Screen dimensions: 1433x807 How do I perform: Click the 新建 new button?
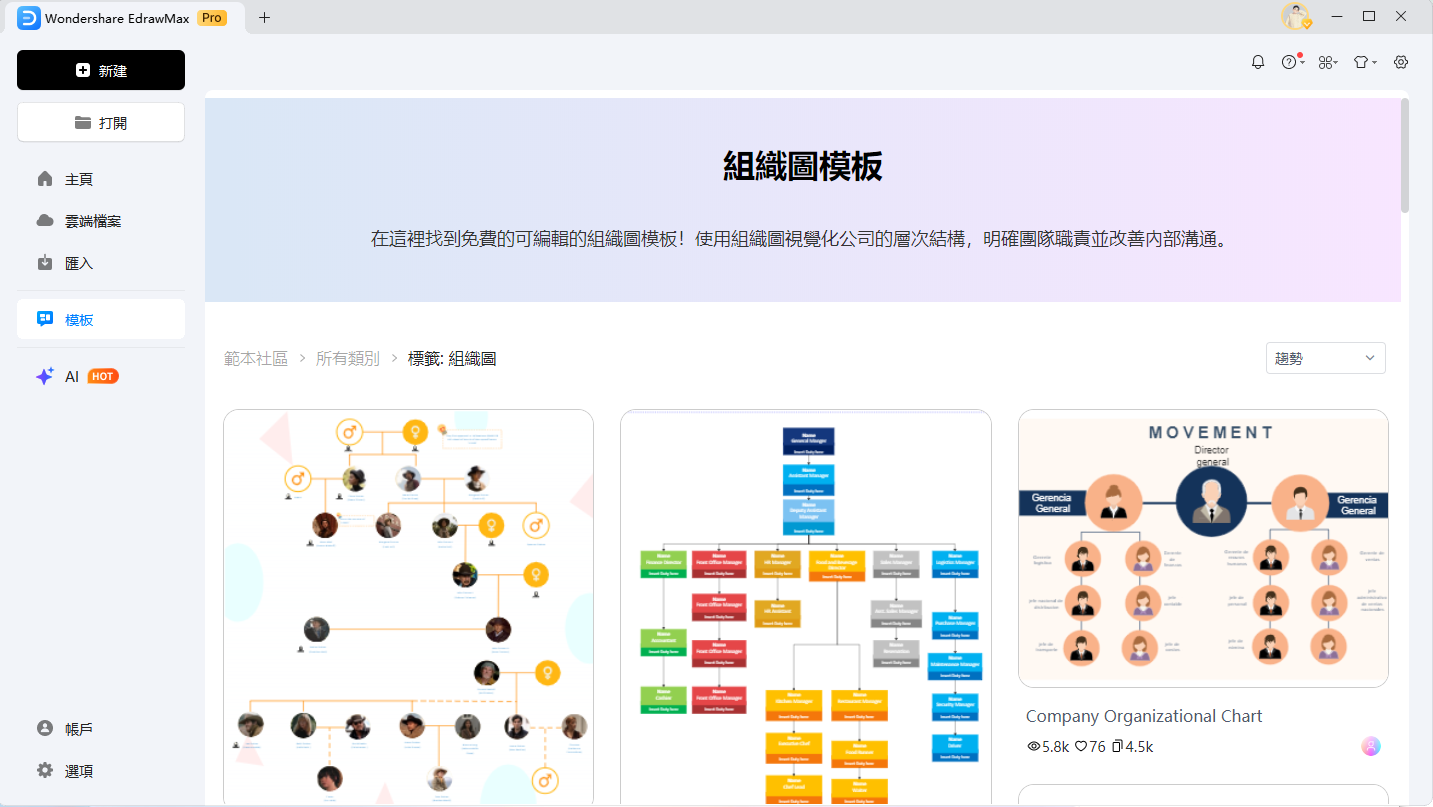click(x=101, y=70)
